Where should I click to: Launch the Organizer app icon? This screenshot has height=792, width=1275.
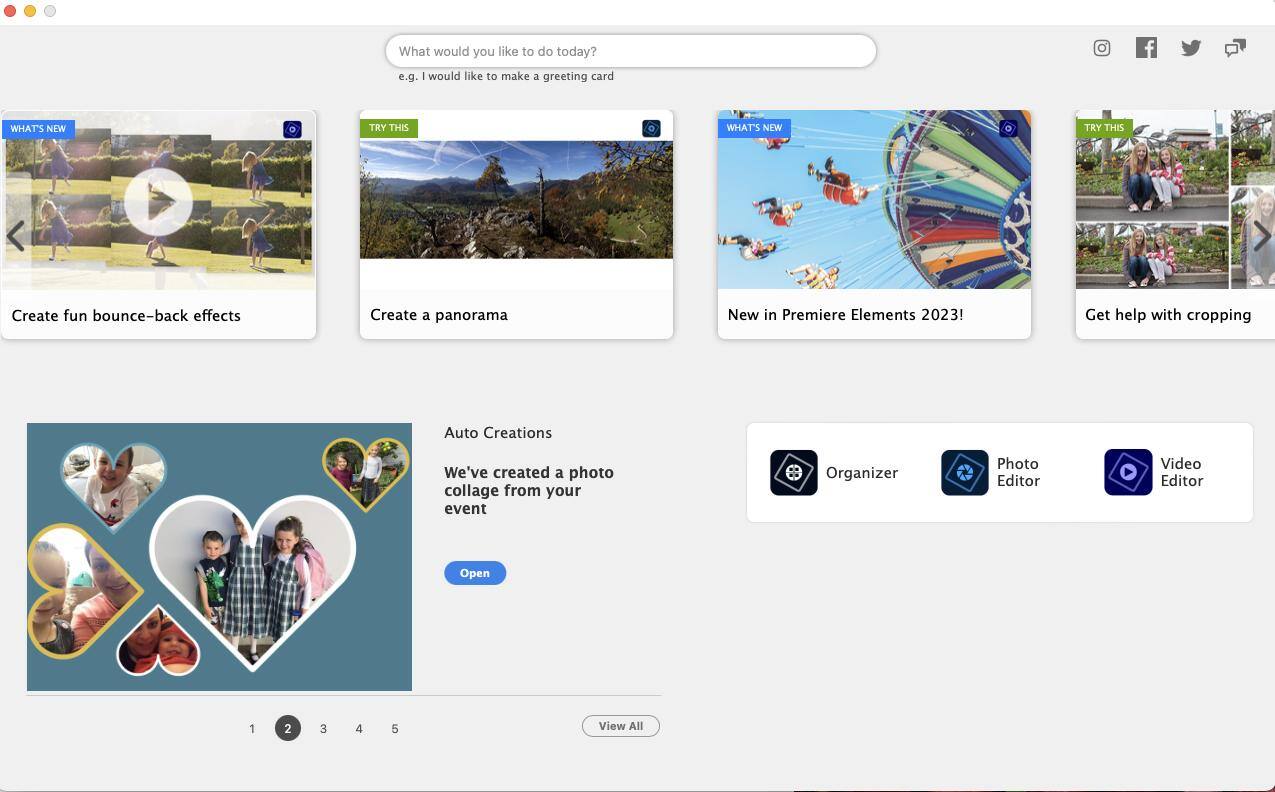tap(794, 473)
